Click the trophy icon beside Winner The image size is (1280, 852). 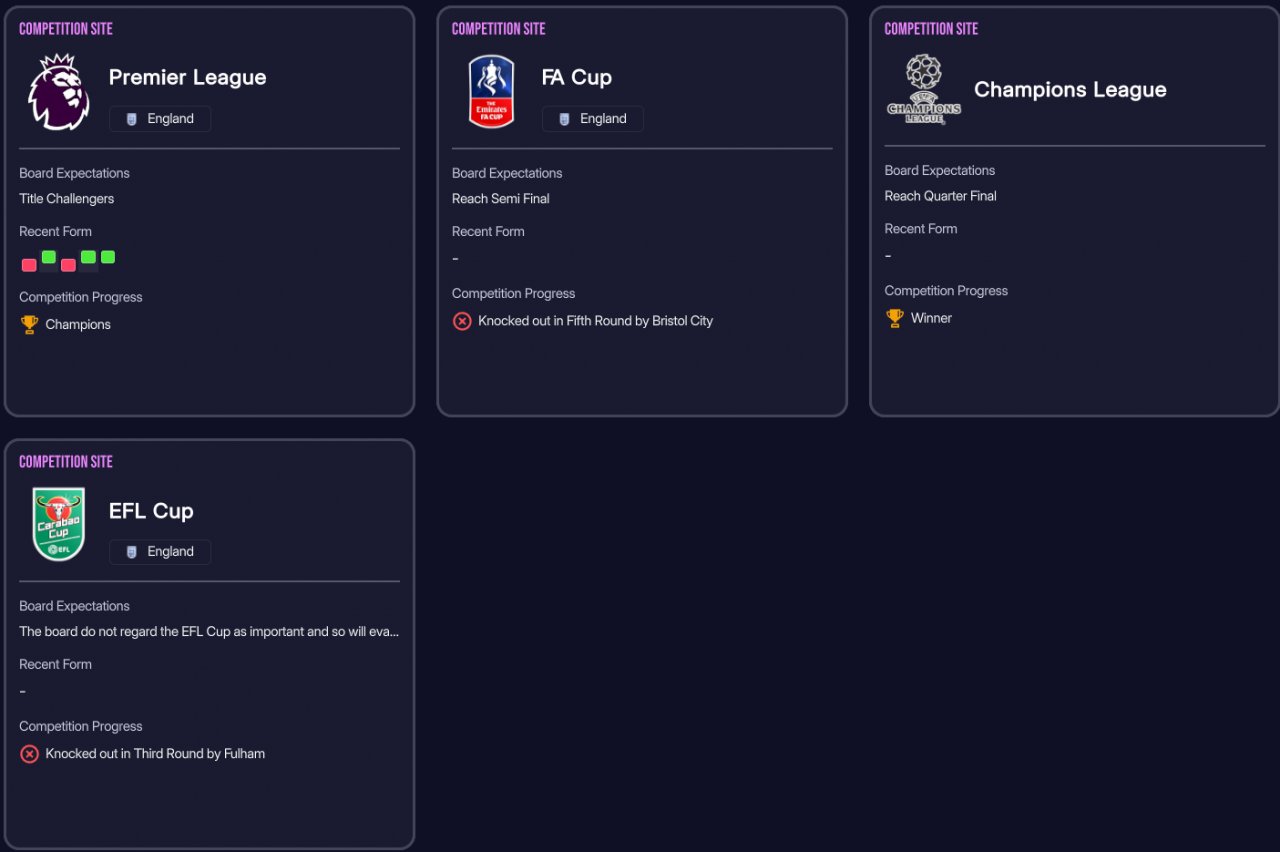point(895,318)
